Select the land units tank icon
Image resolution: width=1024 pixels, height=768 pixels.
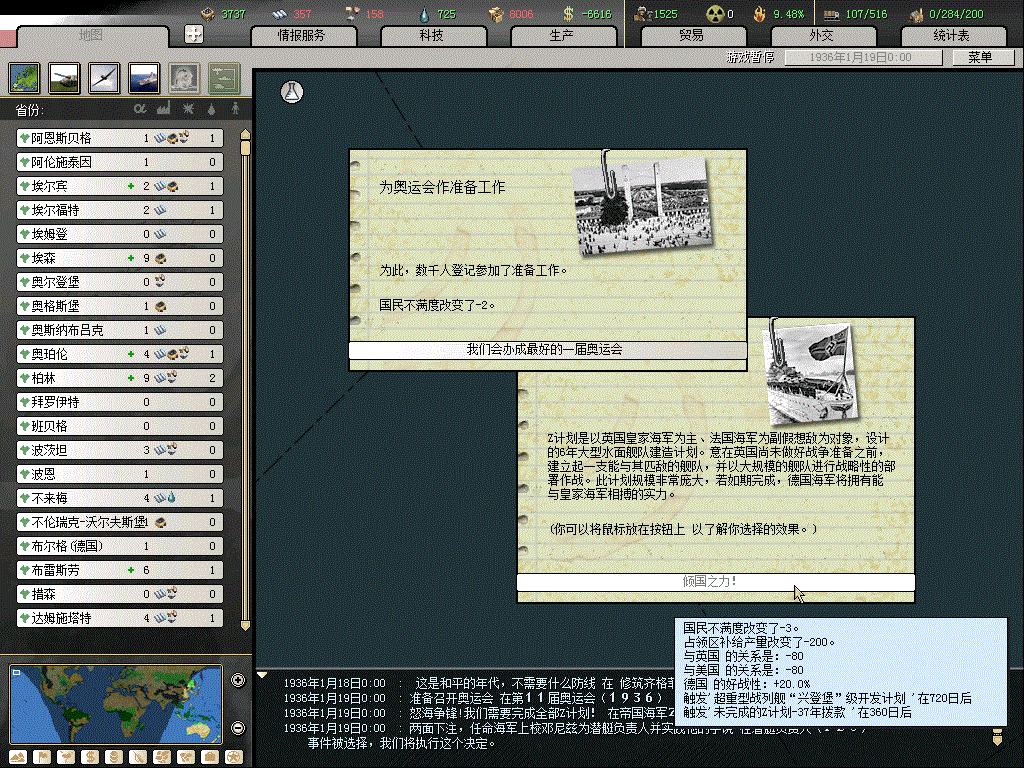(x=65, y=76)
